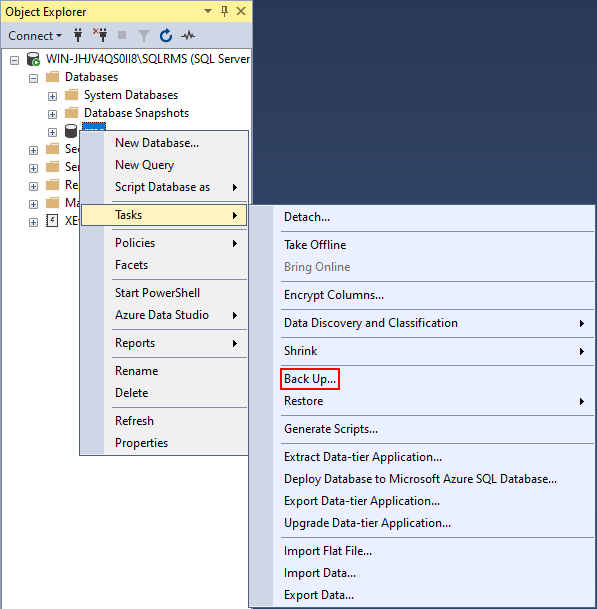Click the SQL Server instance icon
The width and height of the screenshot is (597, 609).
[33, 59]
